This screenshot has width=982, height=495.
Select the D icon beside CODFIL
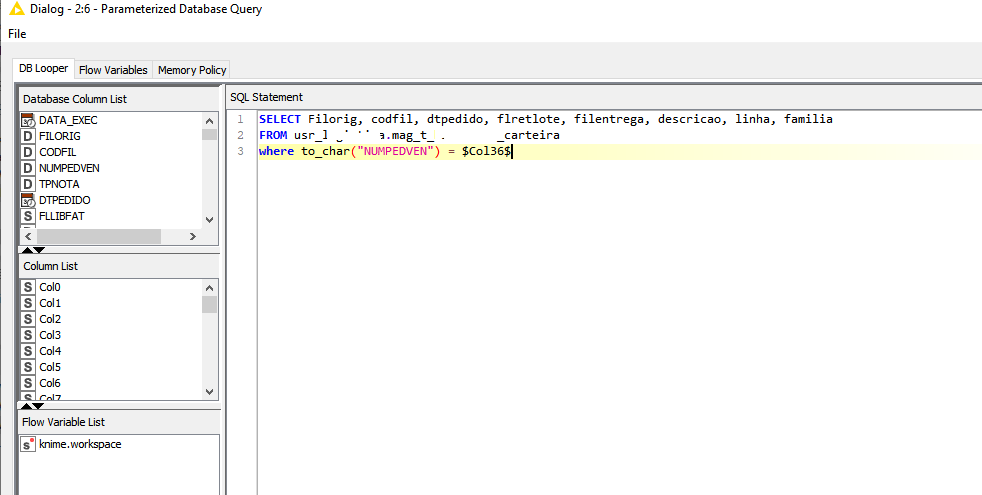click(28, 152)
